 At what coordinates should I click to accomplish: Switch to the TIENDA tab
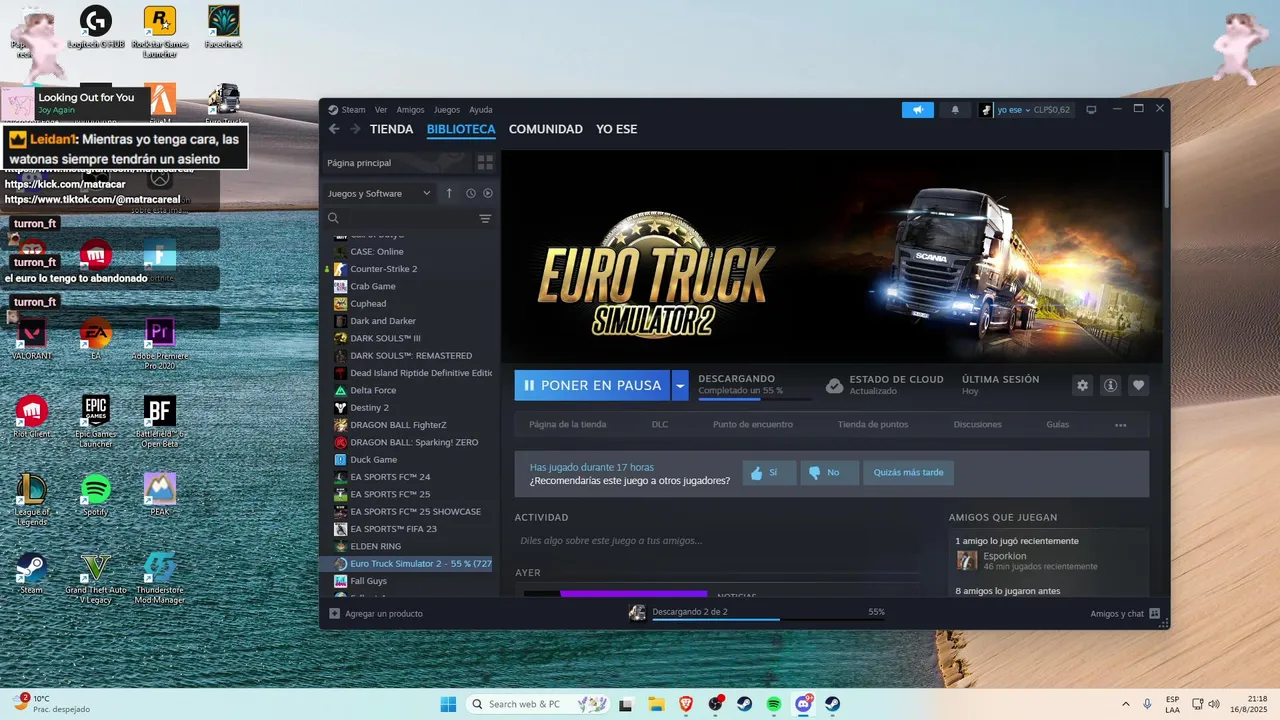[x=391, y=129]
